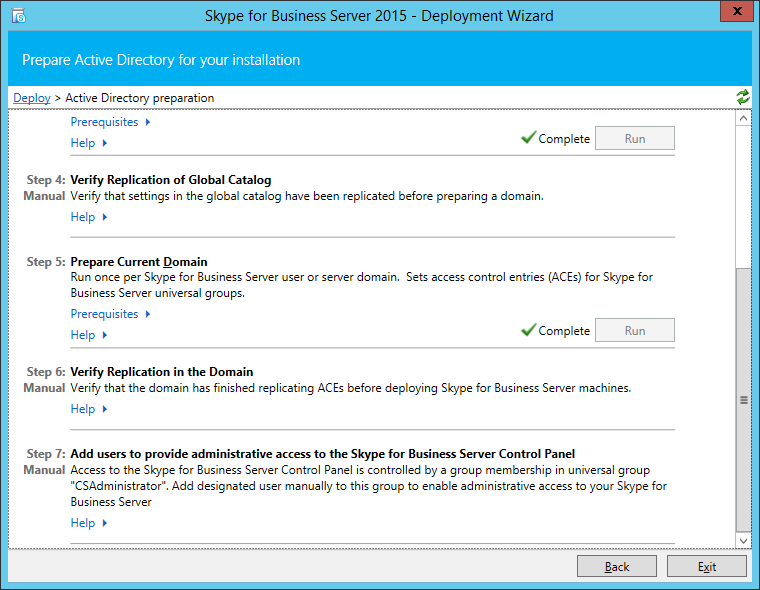This screenshot has height=590, width=760.
Task: Select Step 7 Add users heading
Action: tap(323, 454)
